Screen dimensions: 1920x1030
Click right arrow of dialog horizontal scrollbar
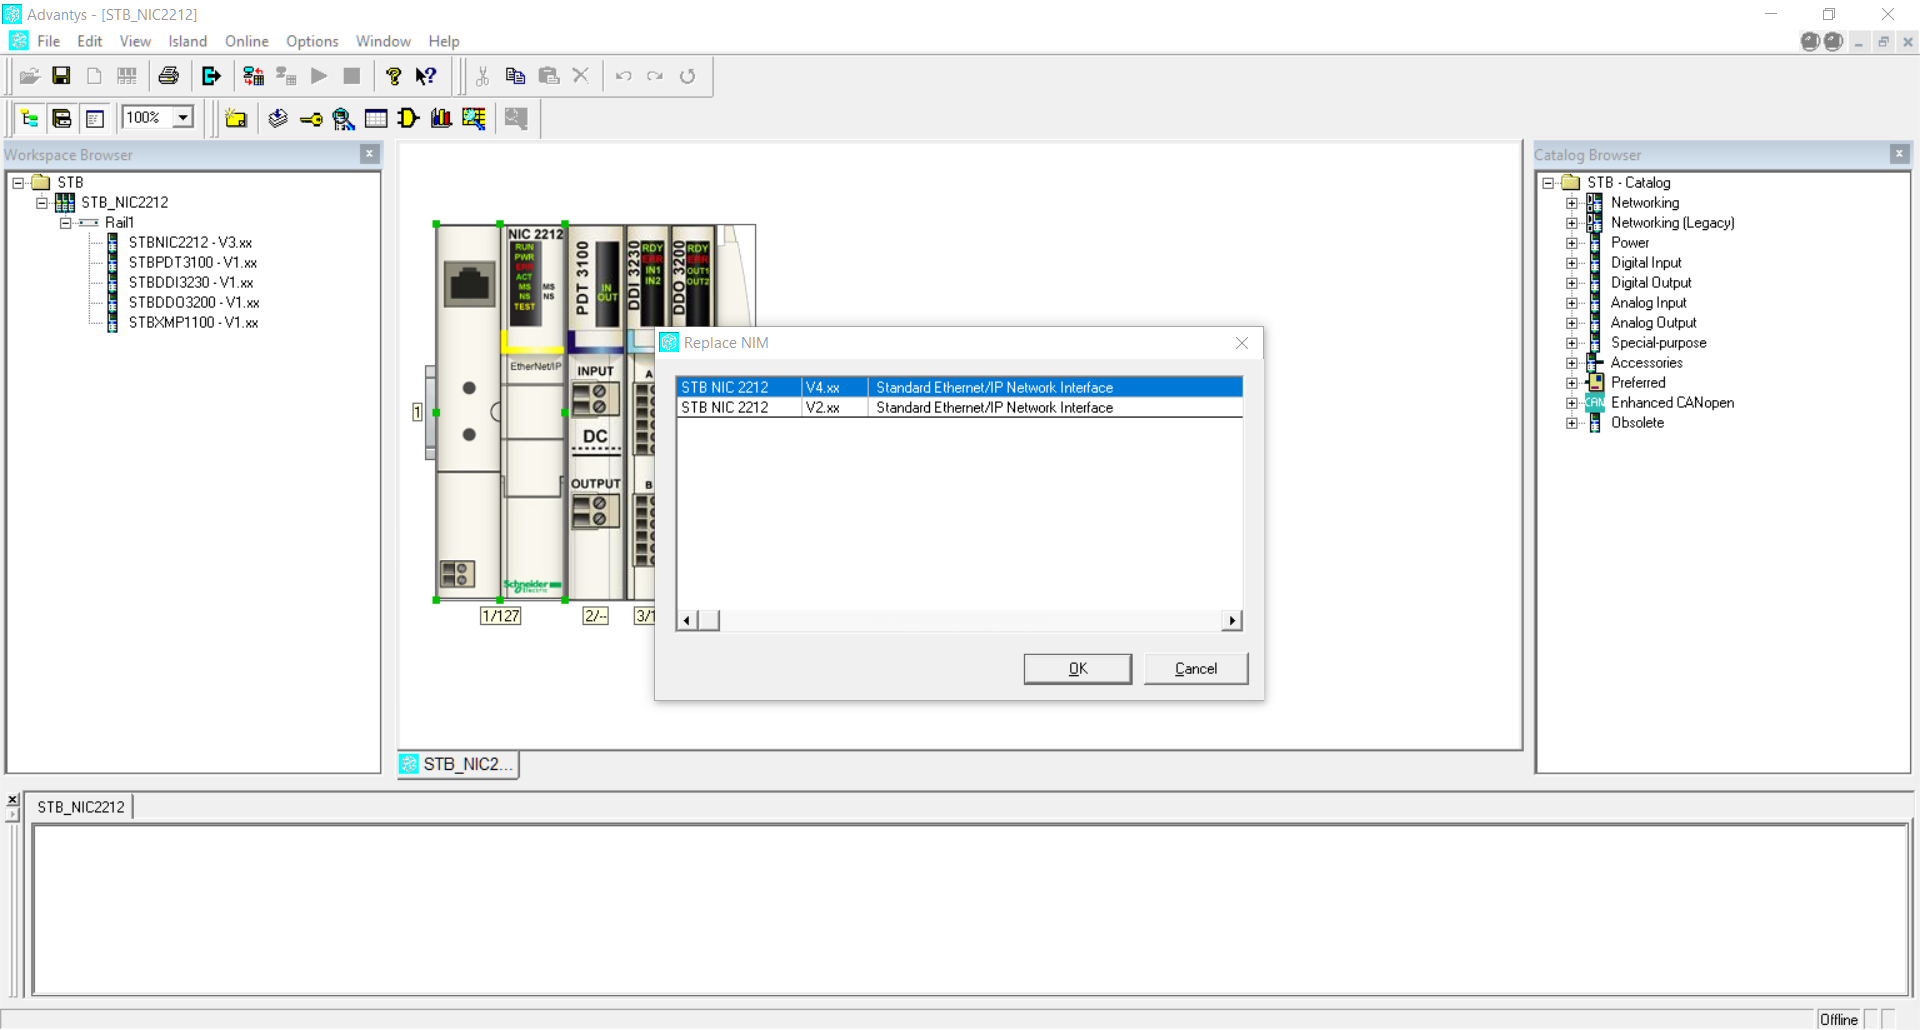point(1232,621)
